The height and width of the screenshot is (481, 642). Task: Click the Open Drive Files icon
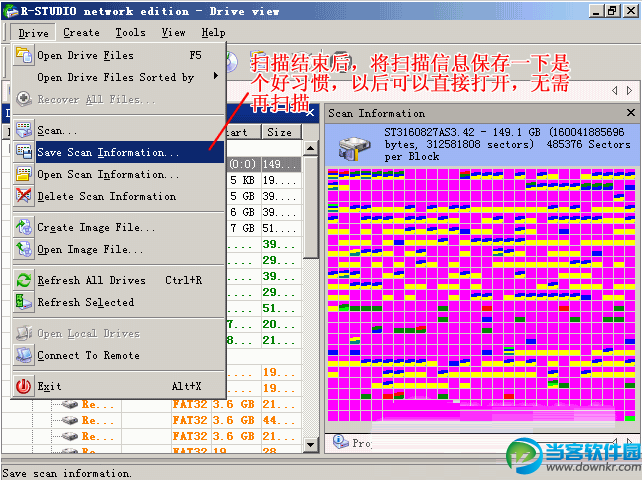pyautogui.click(x=24, y=55)
